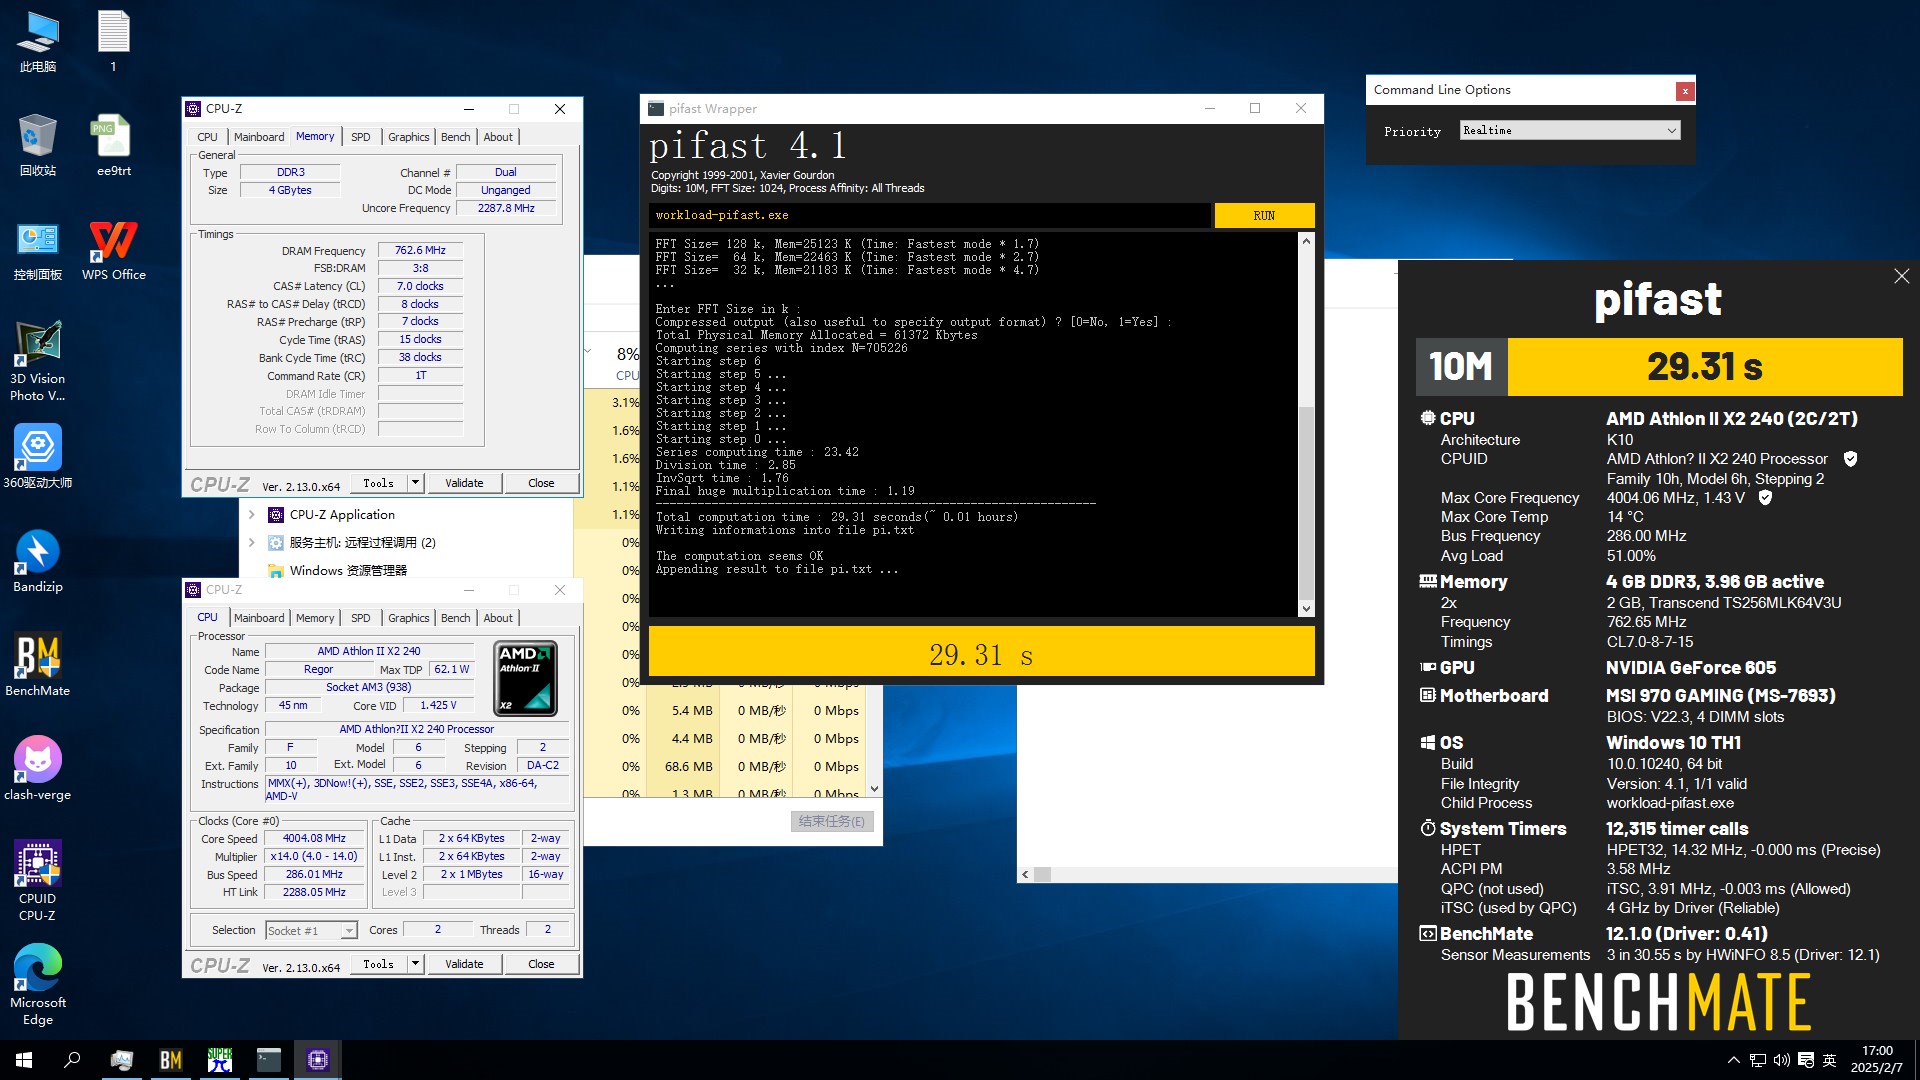Open the console window taskbar icon
1920x1080 pixels.
pos(269,1060)
